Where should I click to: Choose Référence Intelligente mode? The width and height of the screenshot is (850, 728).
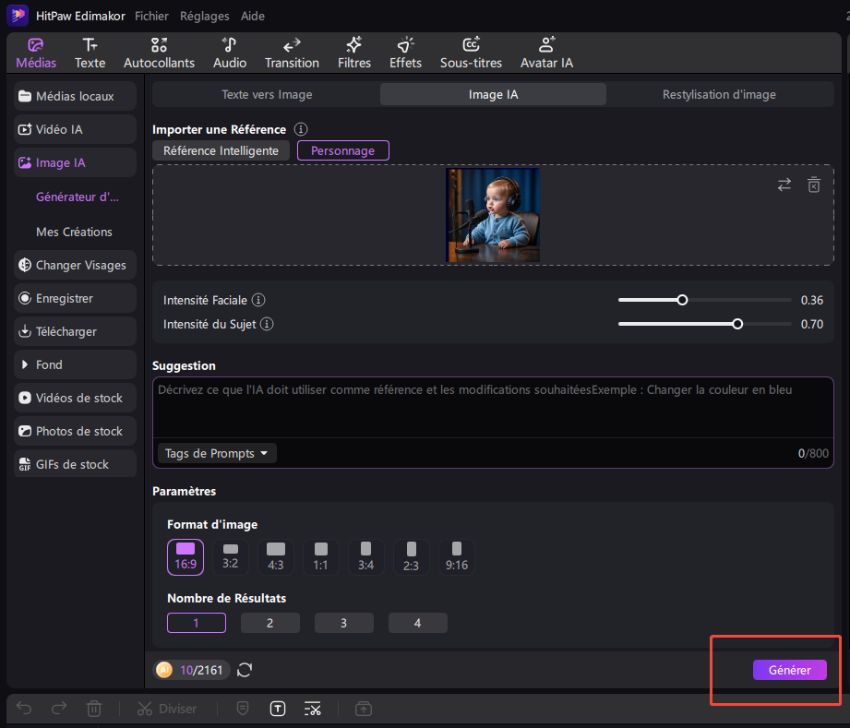(x=221, y=151)
